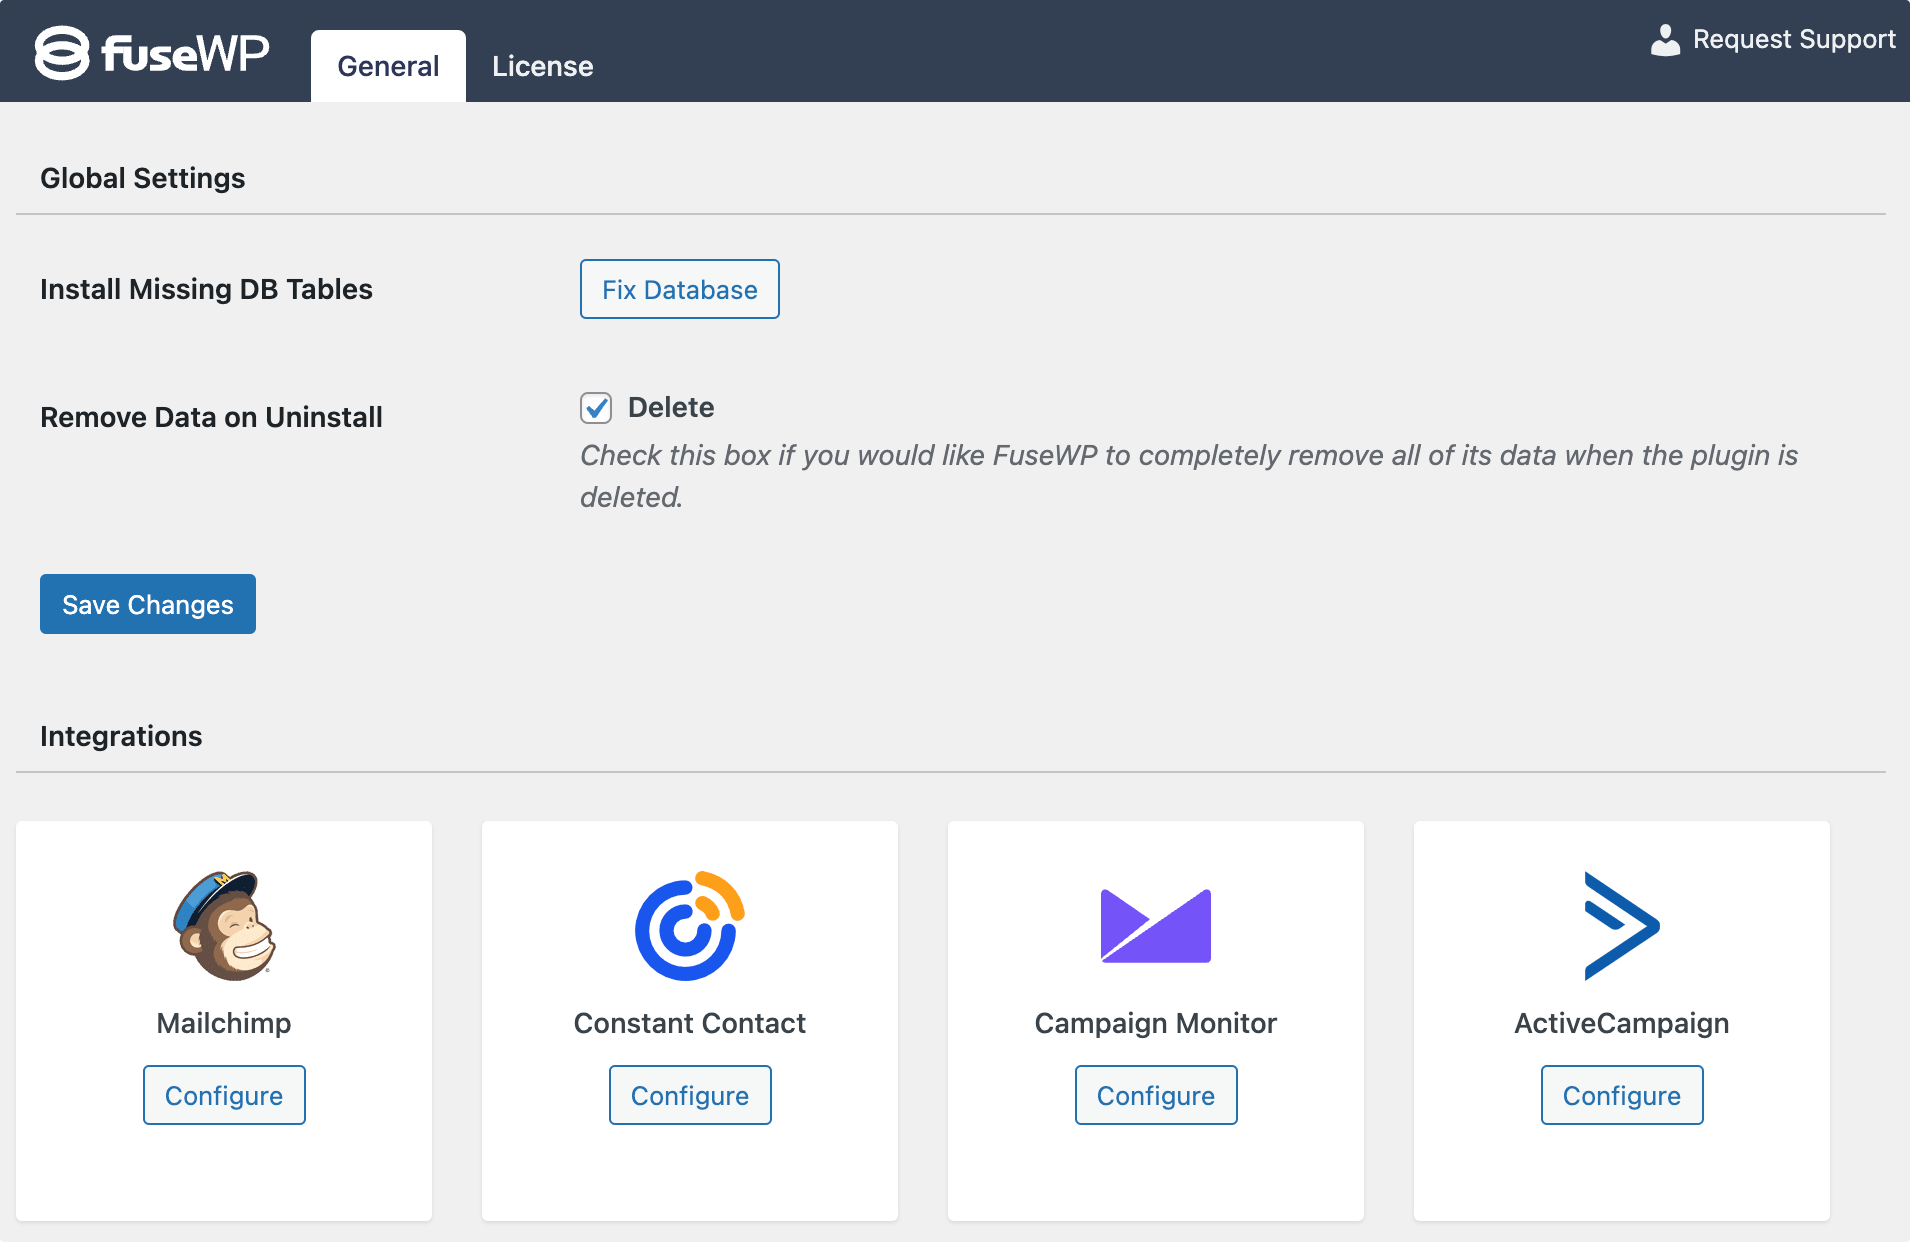Click the ActiveCampaign arrow logo
The height and width of the screenshot is (1242, 1910).
pyautogui.click(x=1622, y=925)
